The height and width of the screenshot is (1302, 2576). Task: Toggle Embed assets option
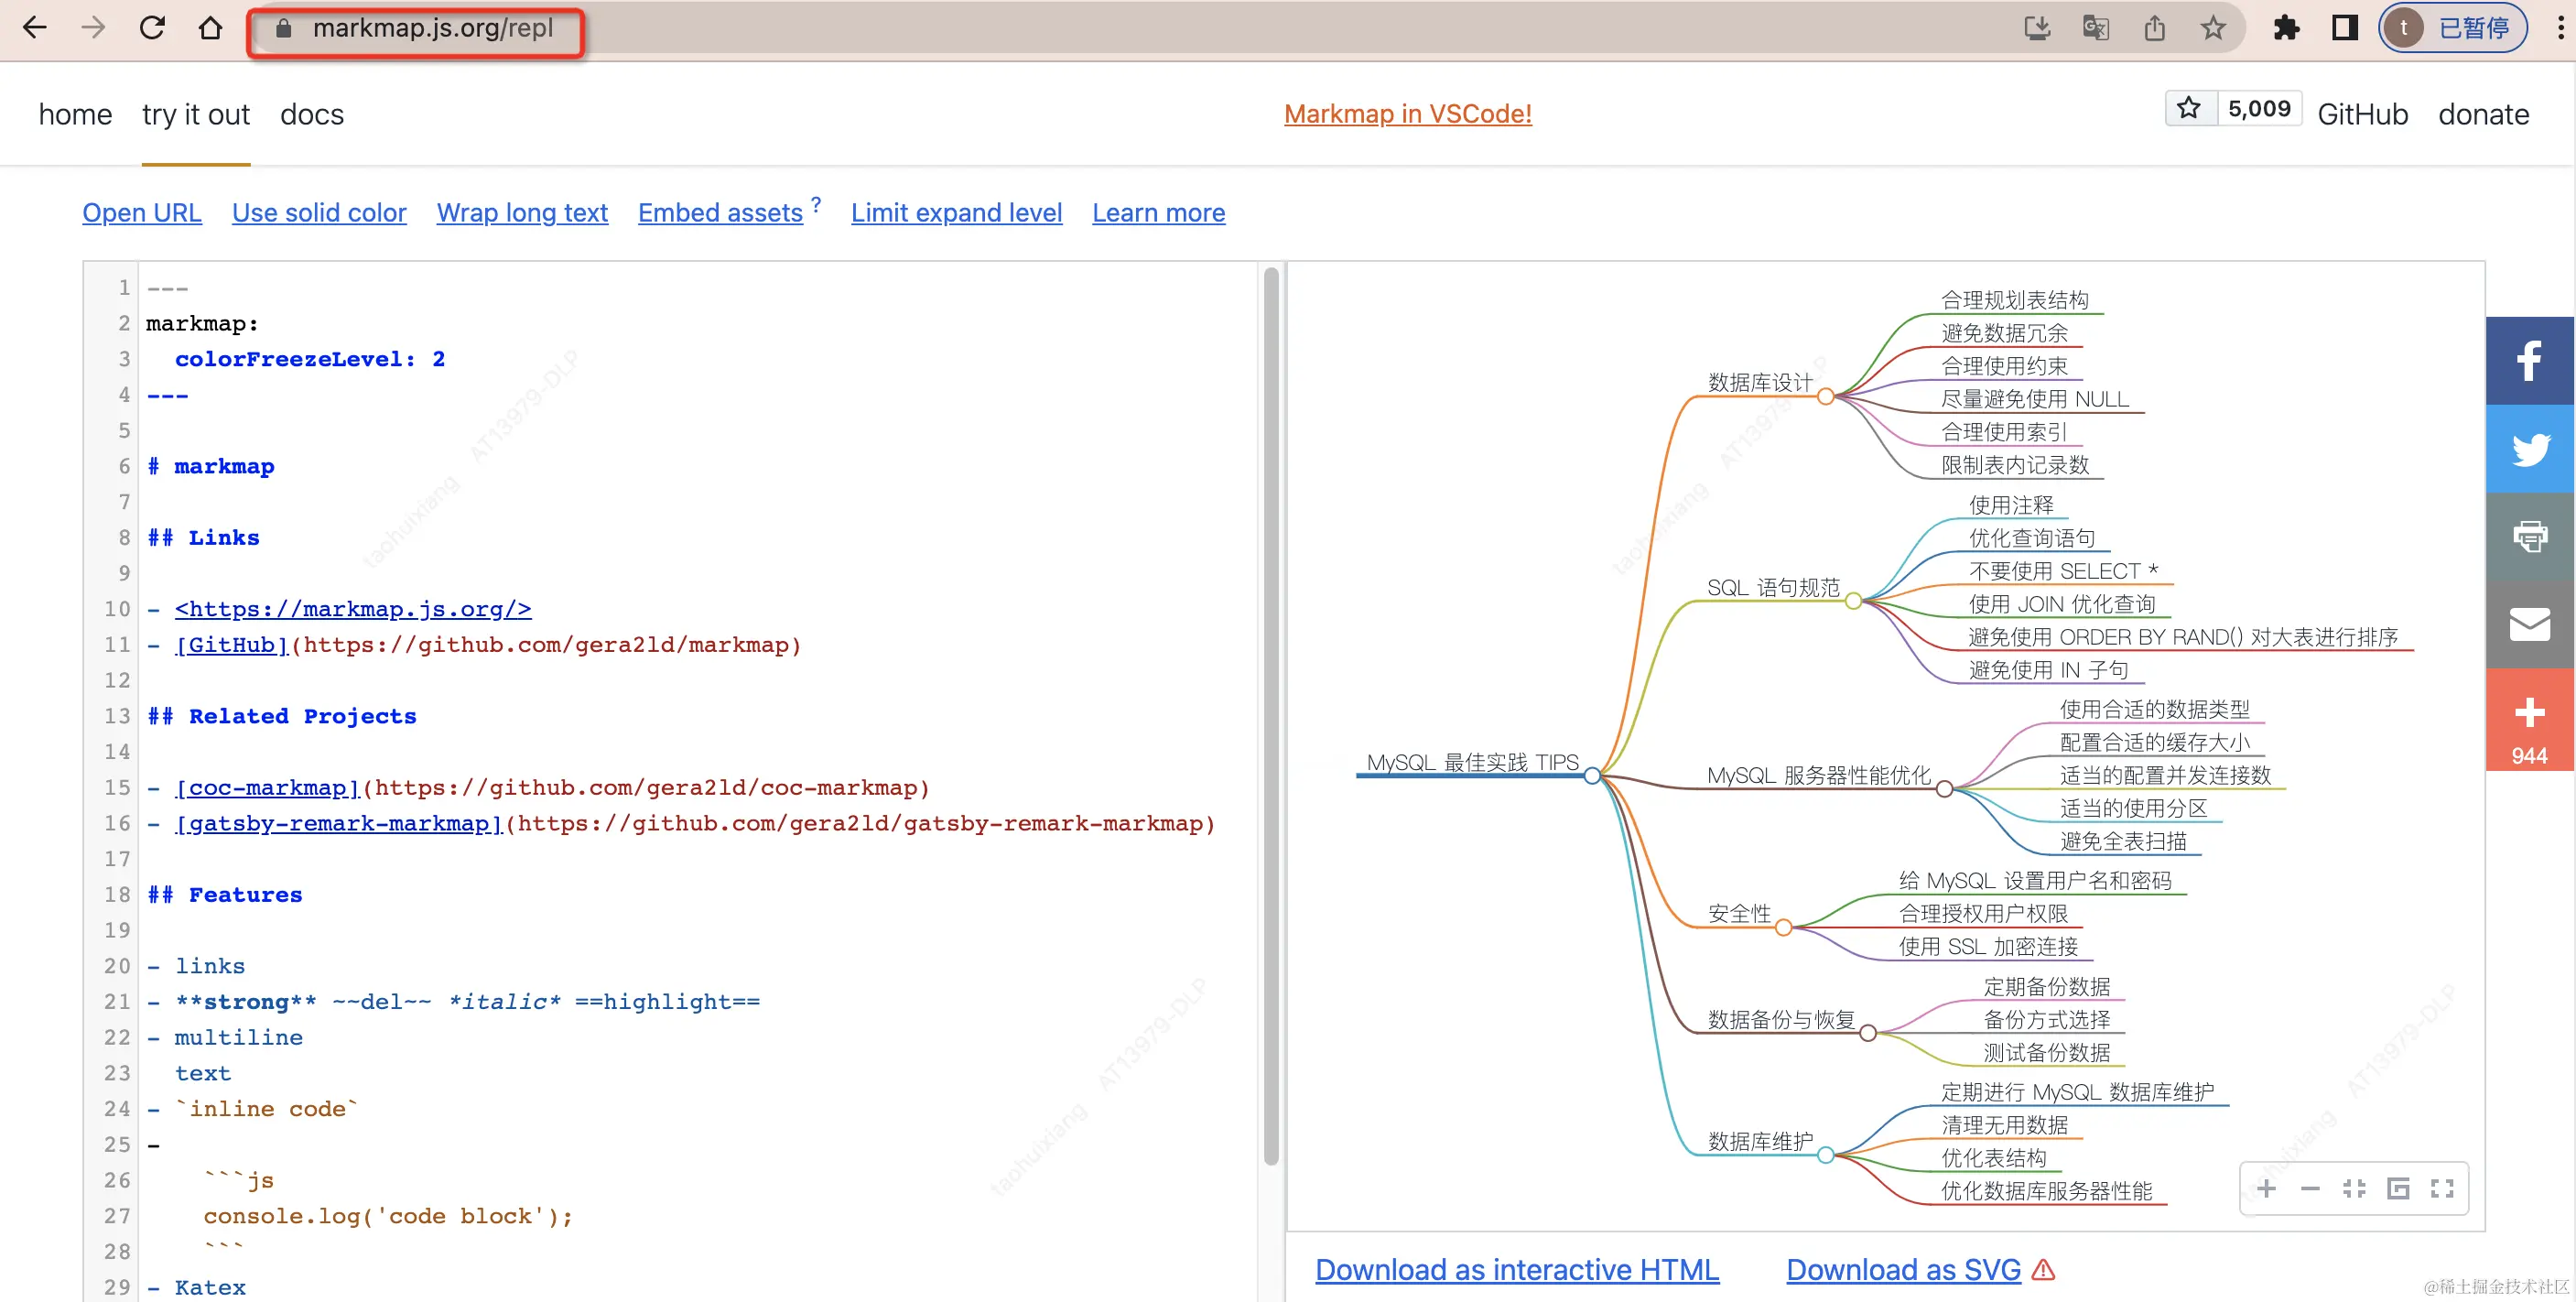tap(720, 212)
